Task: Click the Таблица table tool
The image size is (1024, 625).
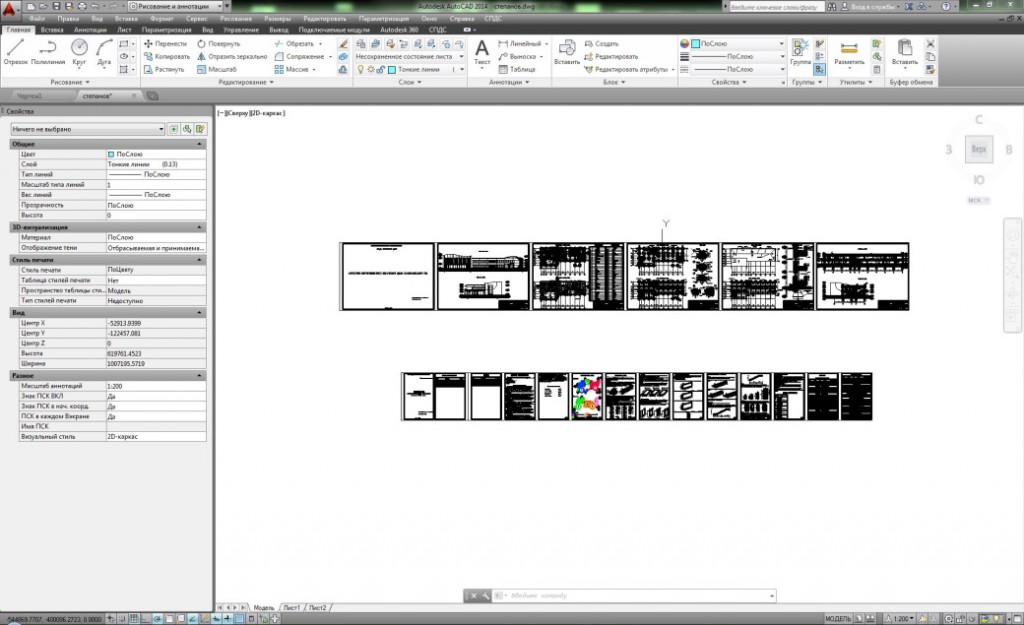Action: (517, 69)
